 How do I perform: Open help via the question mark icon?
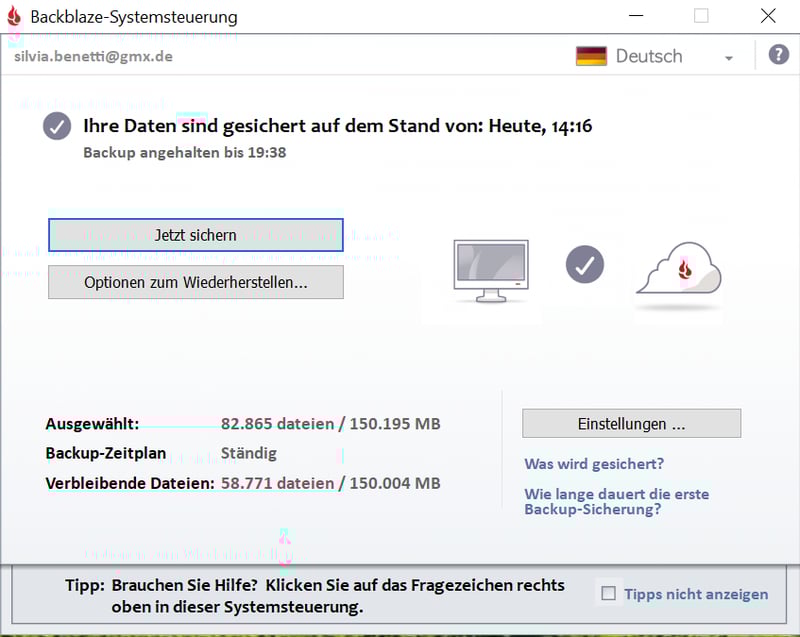pos(778,55)
